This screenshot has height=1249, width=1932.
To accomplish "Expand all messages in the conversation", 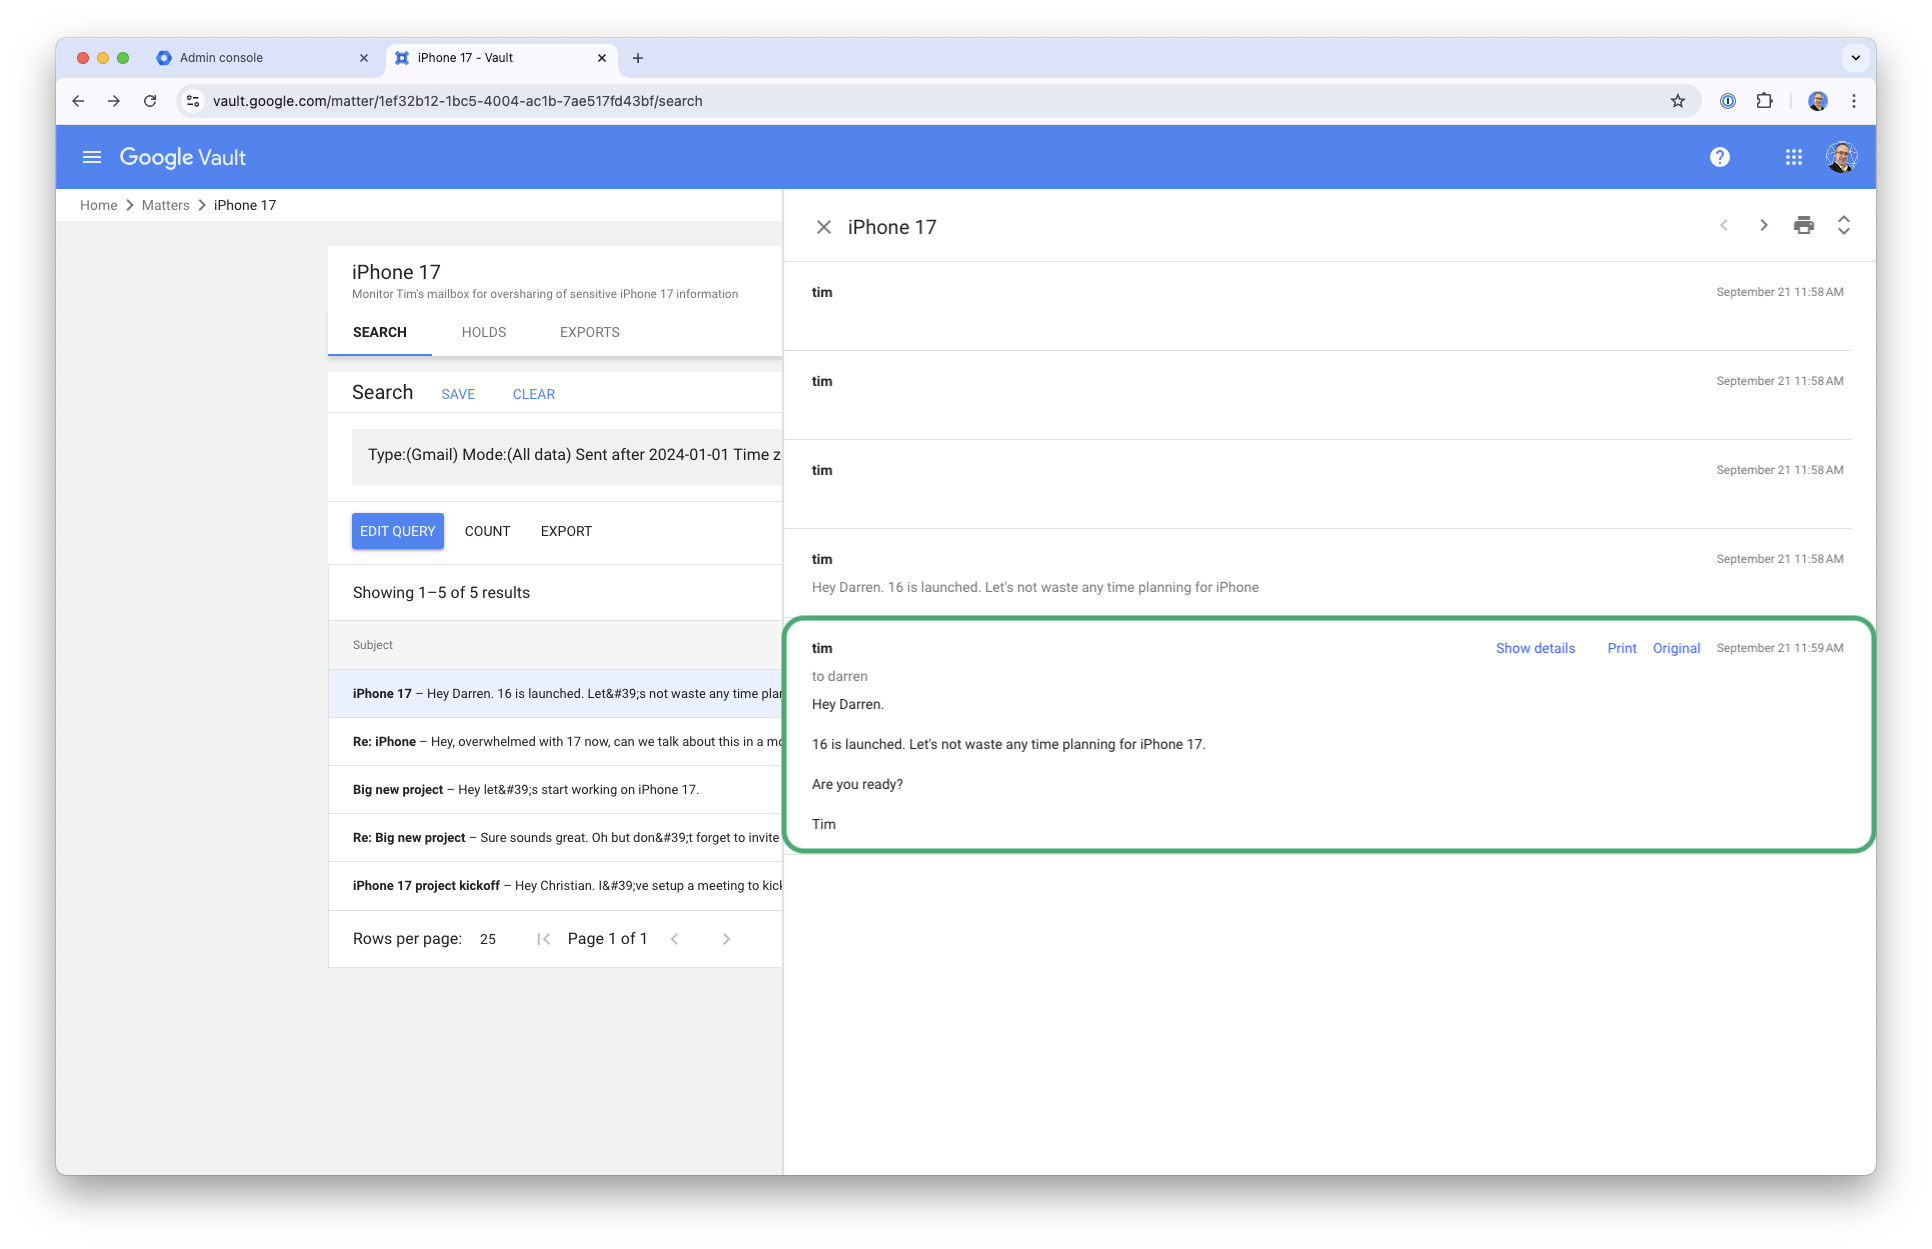I will (x=1844, y=225).
